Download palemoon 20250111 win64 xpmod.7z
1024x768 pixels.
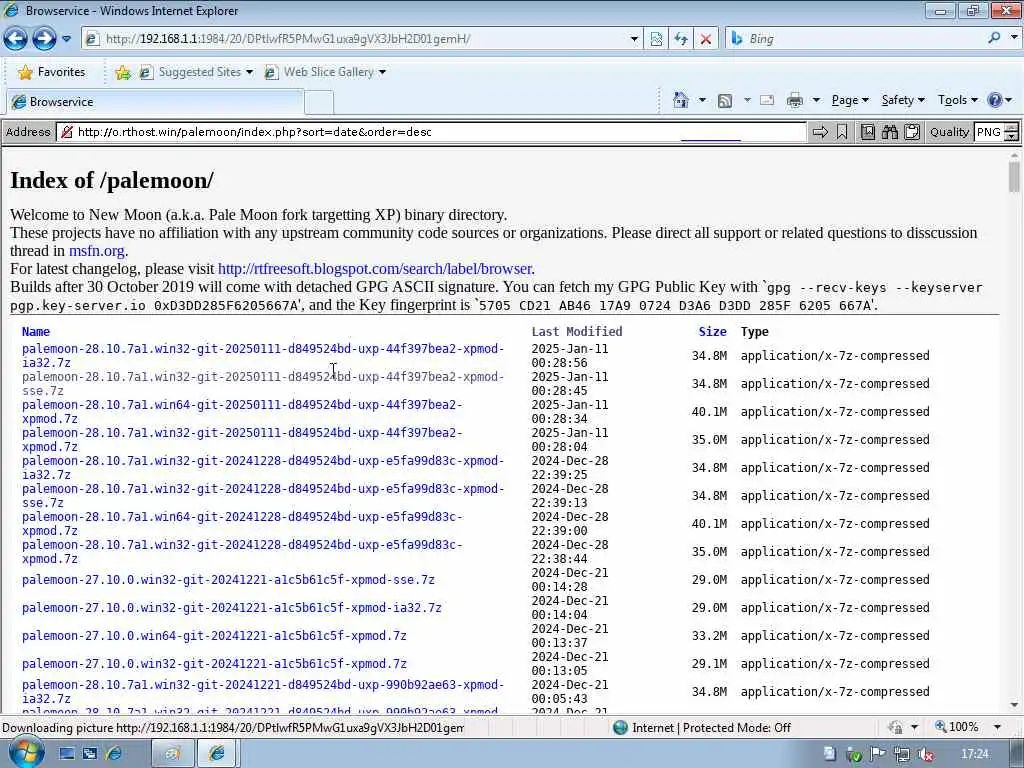pyautogui.click(x=242, y=412)
